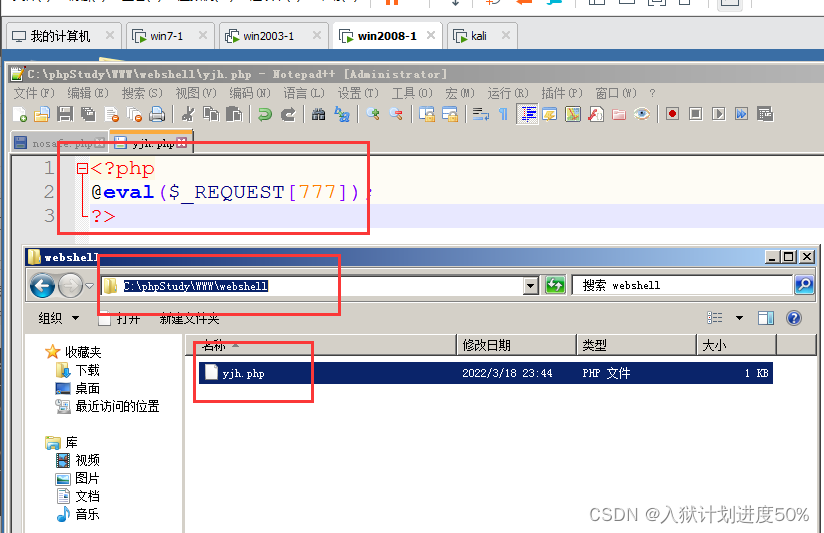Run macro multiple times icon

741,114
